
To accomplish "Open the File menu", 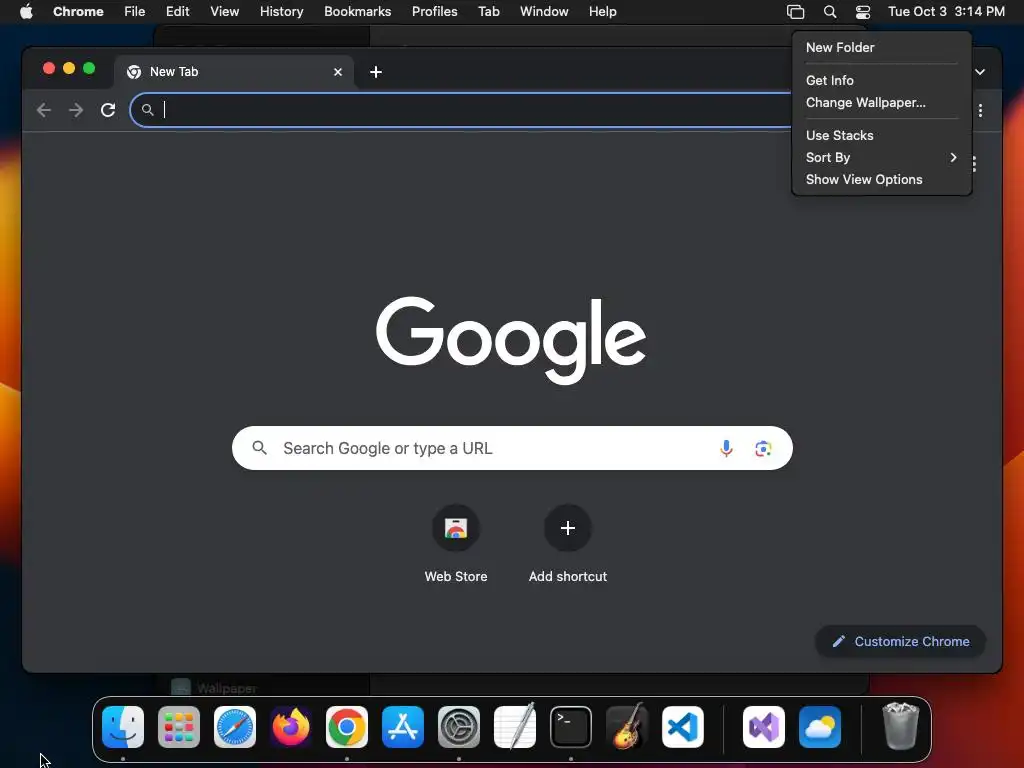I will [x=135, y=12].
